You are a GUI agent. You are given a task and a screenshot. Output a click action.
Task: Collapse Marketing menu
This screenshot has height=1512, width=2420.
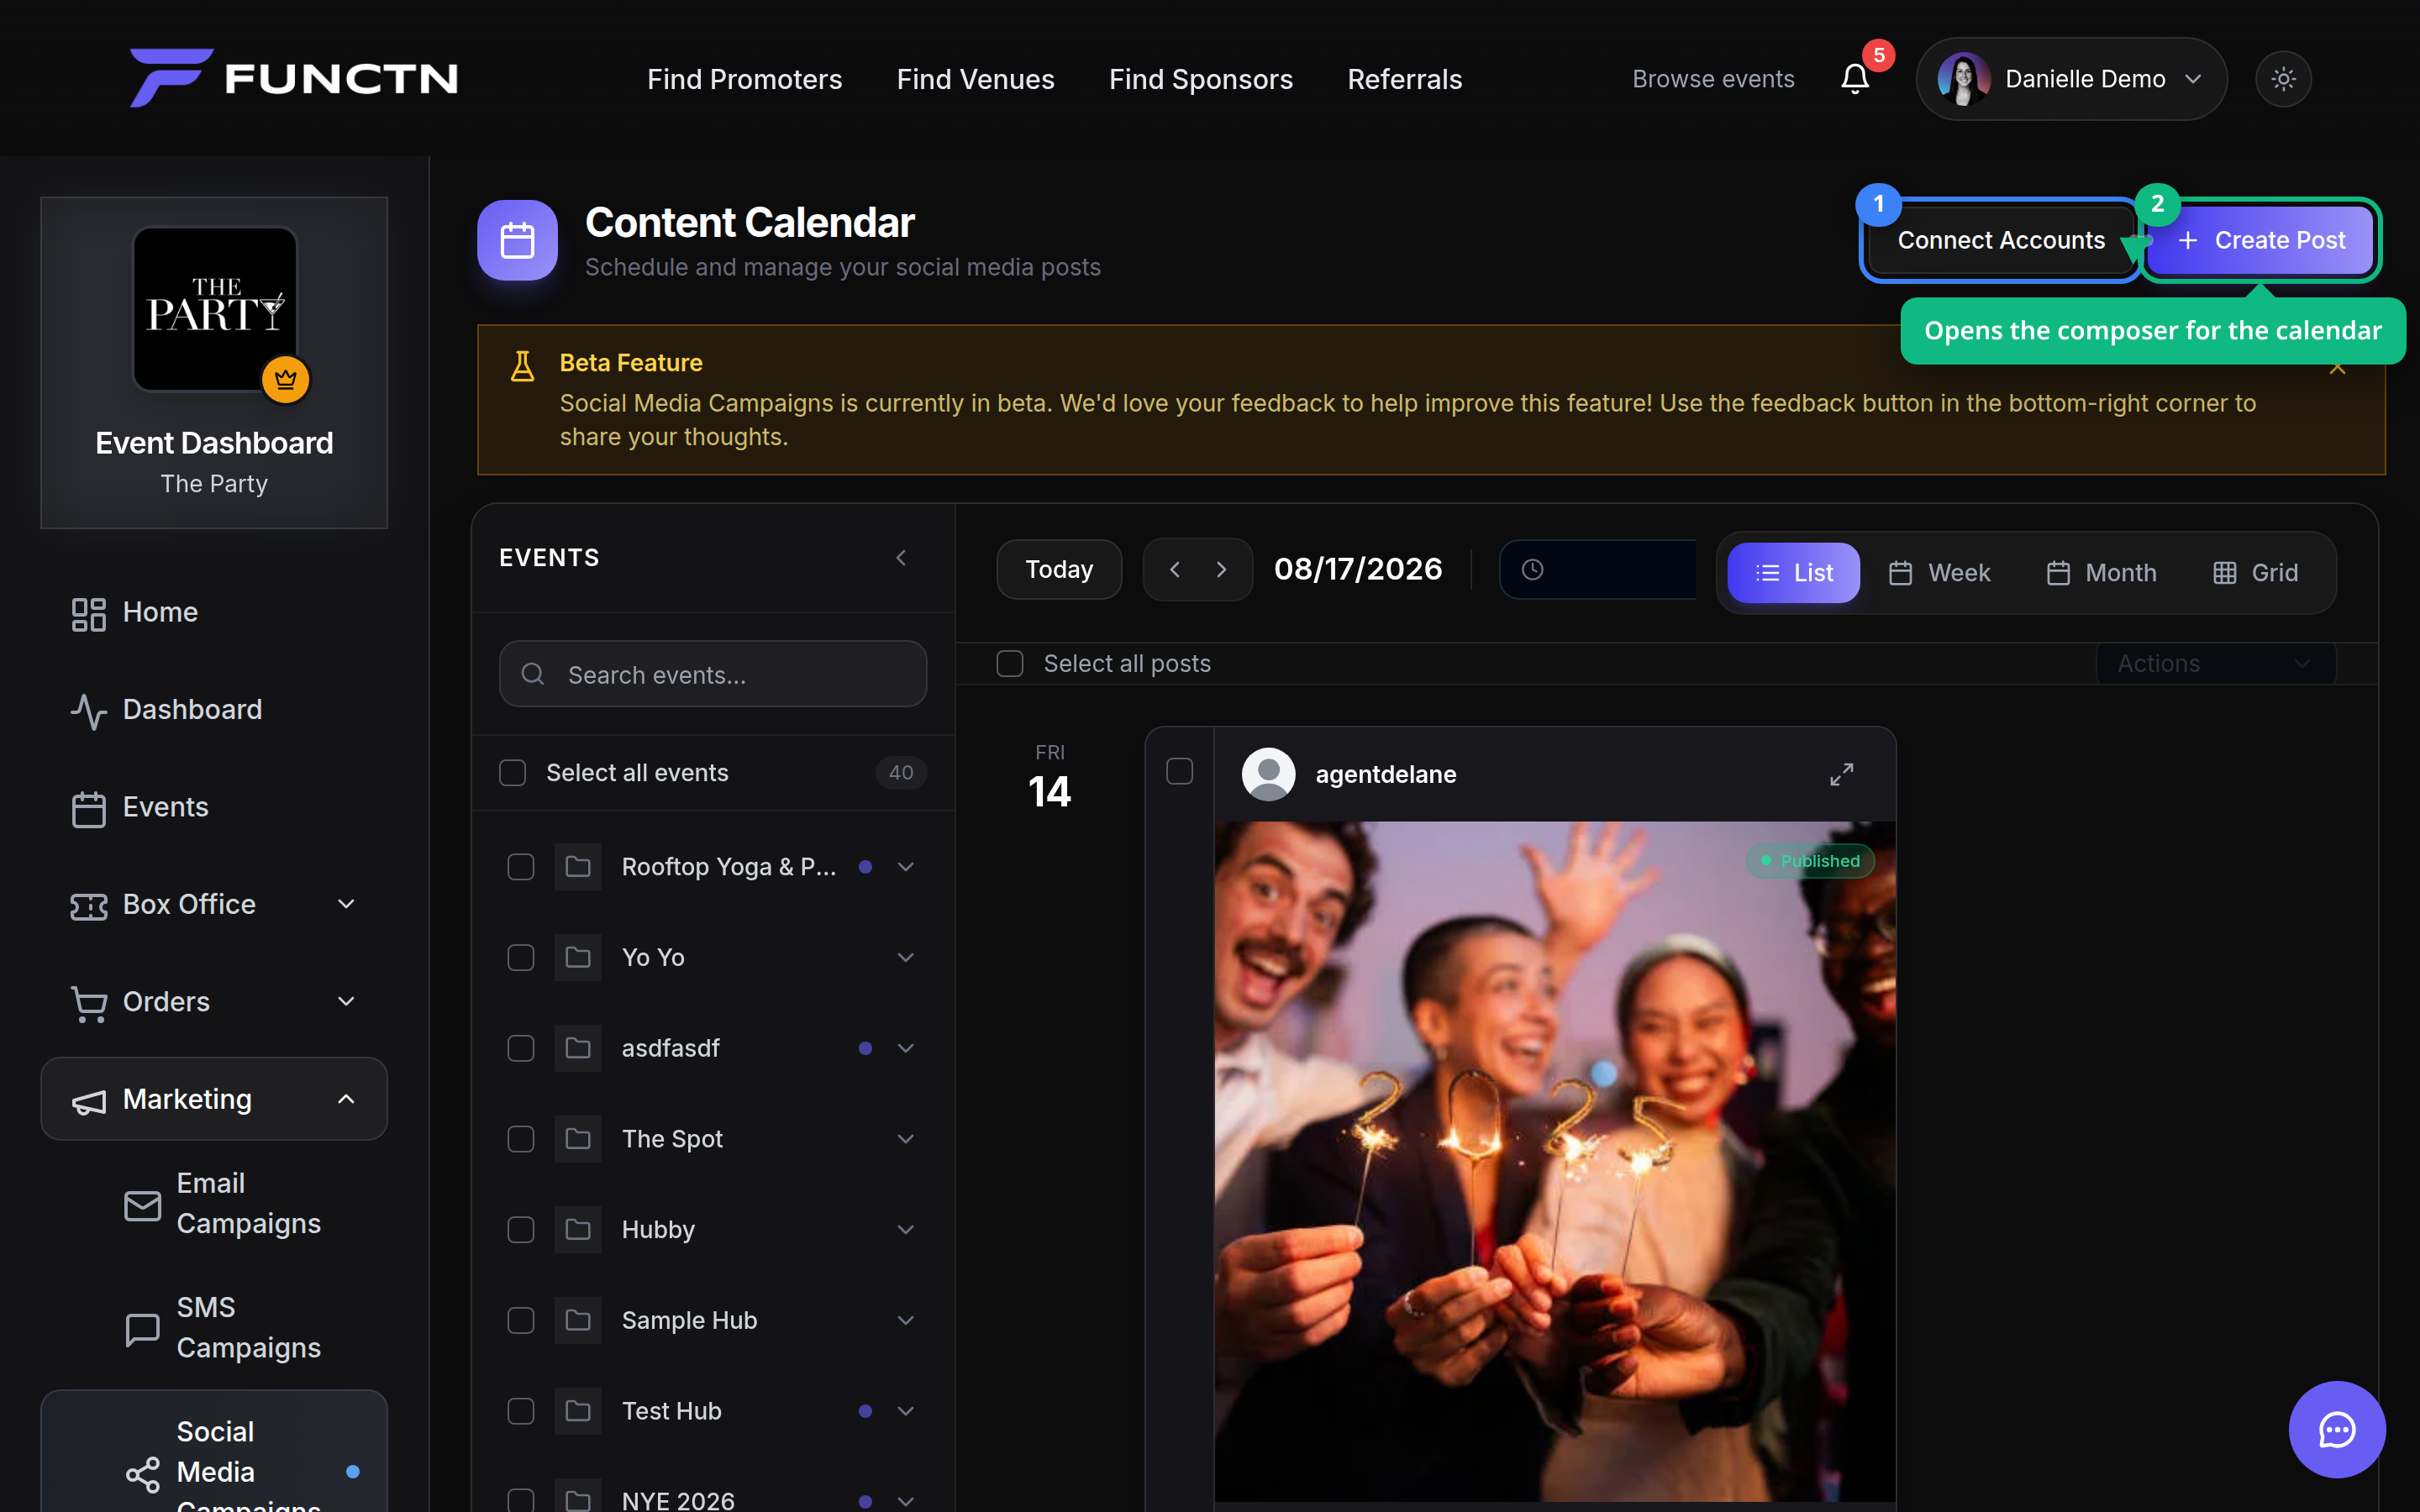point(346,1099)
